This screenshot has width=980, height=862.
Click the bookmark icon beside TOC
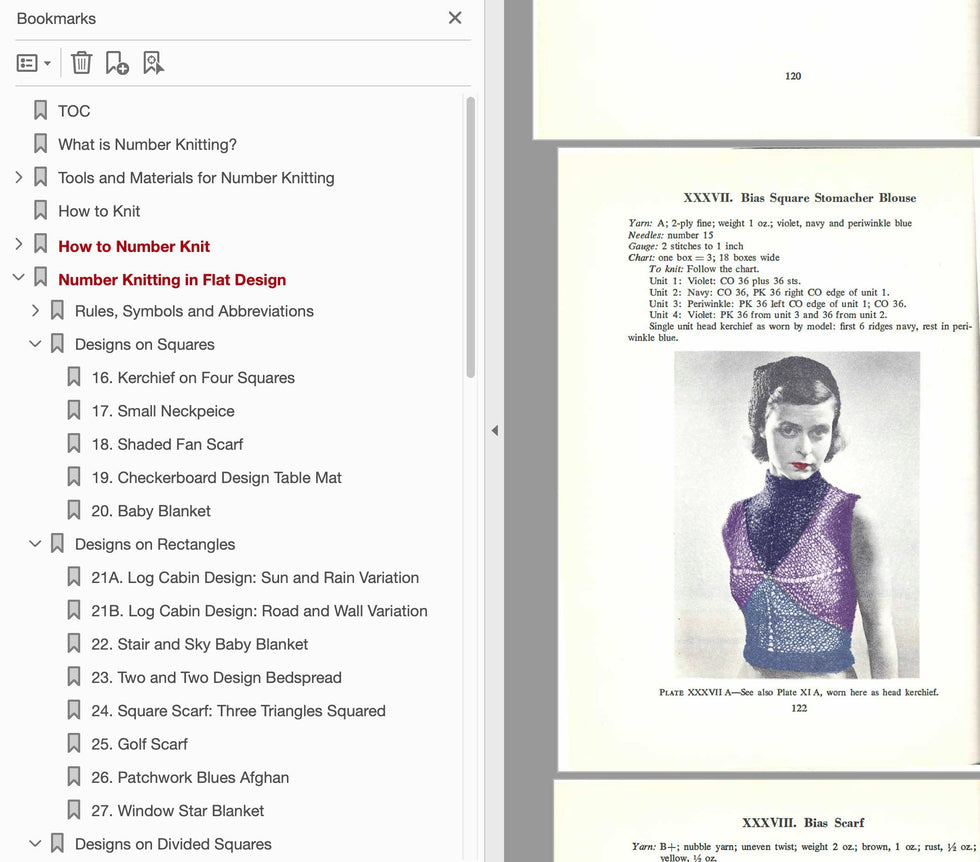40,110
